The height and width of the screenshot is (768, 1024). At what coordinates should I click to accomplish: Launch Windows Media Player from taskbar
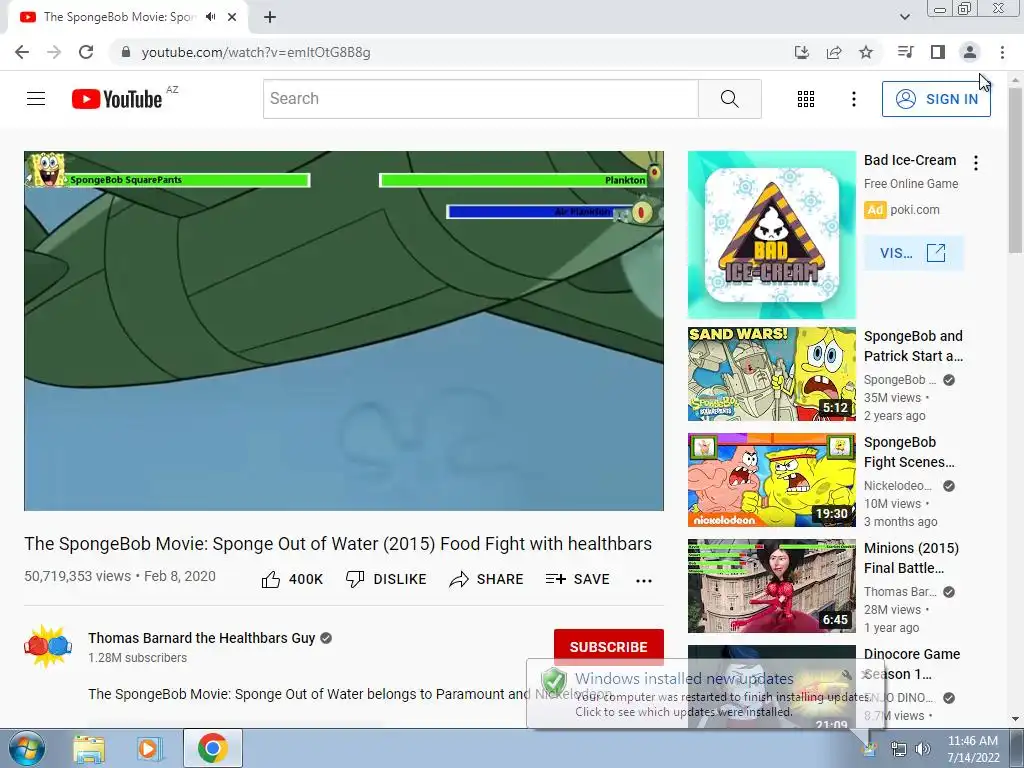(149, 748)
